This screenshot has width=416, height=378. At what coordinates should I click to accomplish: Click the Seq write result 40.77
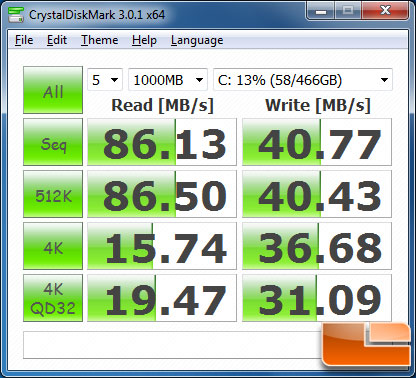coord(317,142)
